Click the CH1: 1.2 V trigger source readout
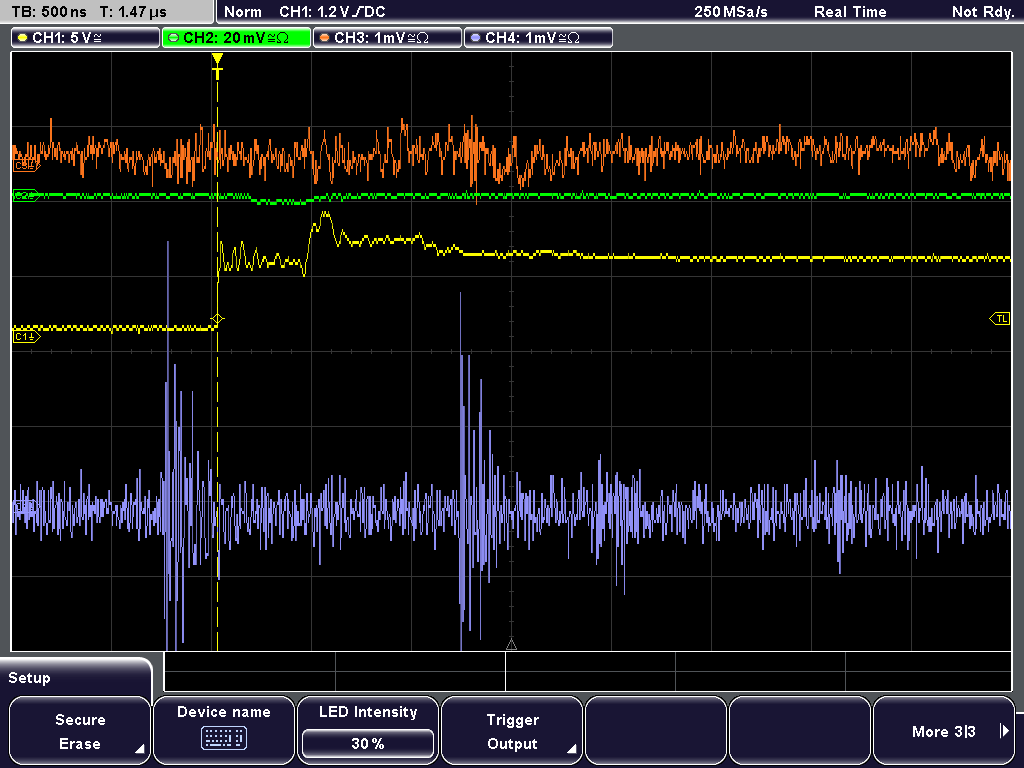This screenshot has height=768, width=1024. click(x=332, y=12)
